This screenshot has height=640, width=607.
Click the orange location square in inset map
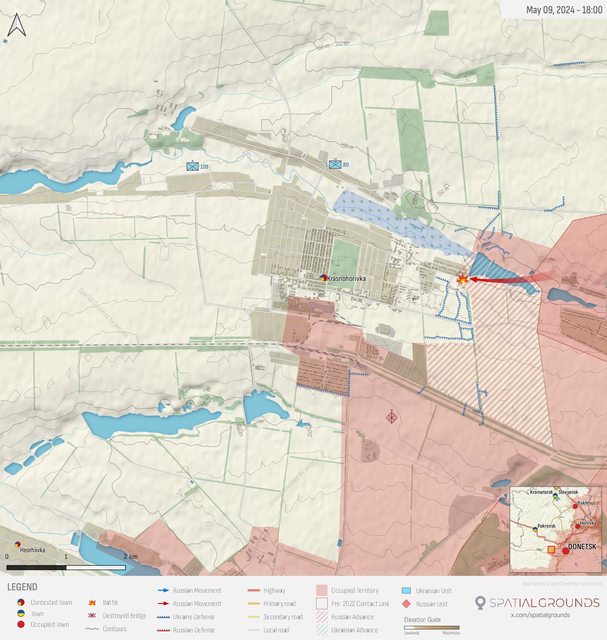pyautogui.click(x=549, y=550)
